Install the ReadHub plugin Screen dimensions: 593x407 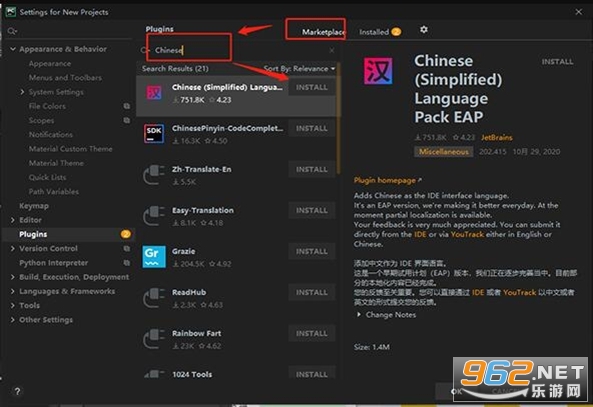pyautogui.click(x=312, y=292)
